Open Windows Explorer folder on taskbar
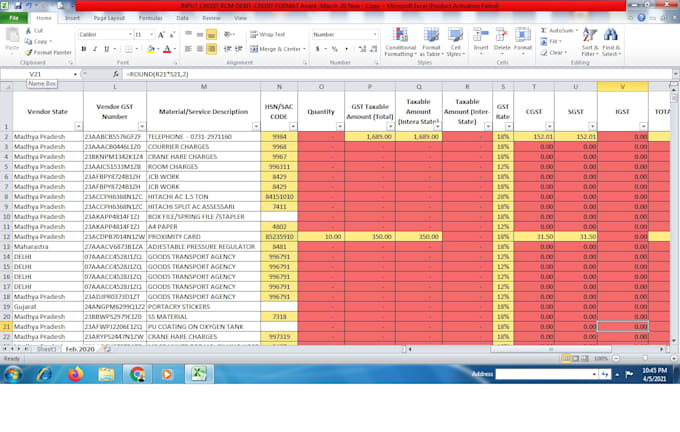The height and width of the screenshot is (432, 680). [106, 374]
